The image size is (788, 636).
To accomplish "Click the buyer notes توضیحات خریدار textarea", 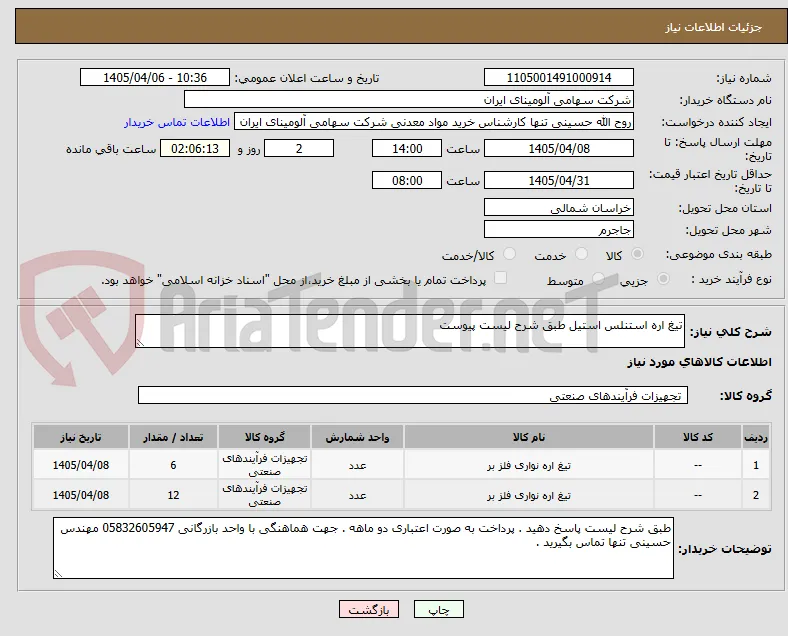I will [363, 548].
